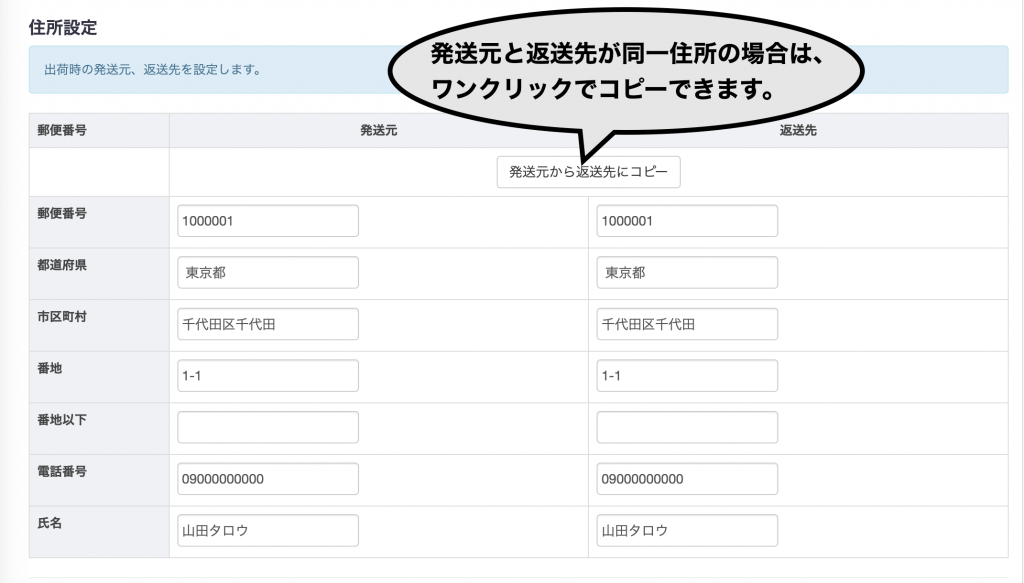Edit the 返送先 市区町村 field 千代田区千代田
Viewport: 1024px width, 583px height.
(x=687, y=324)
